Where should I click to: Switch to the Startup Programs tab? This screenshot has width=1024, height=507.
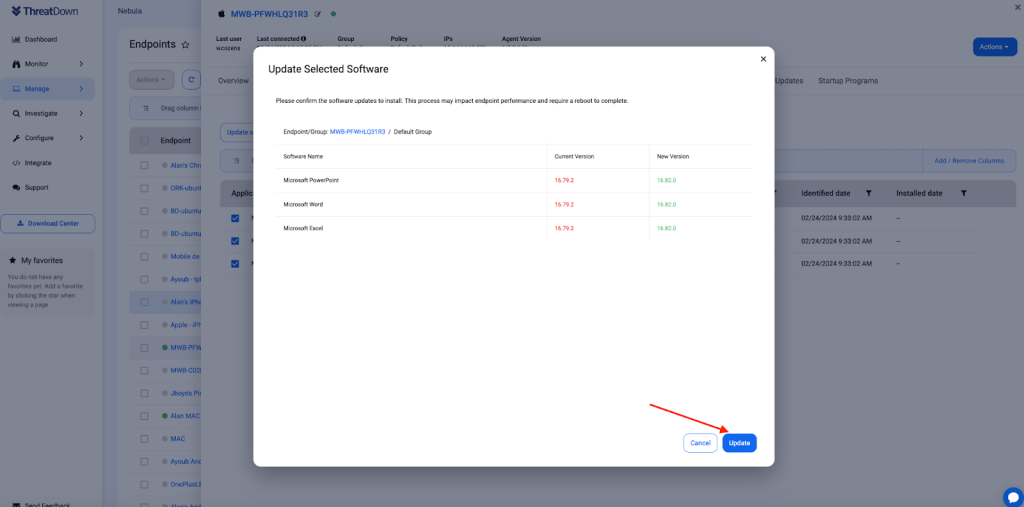(848, 80)
